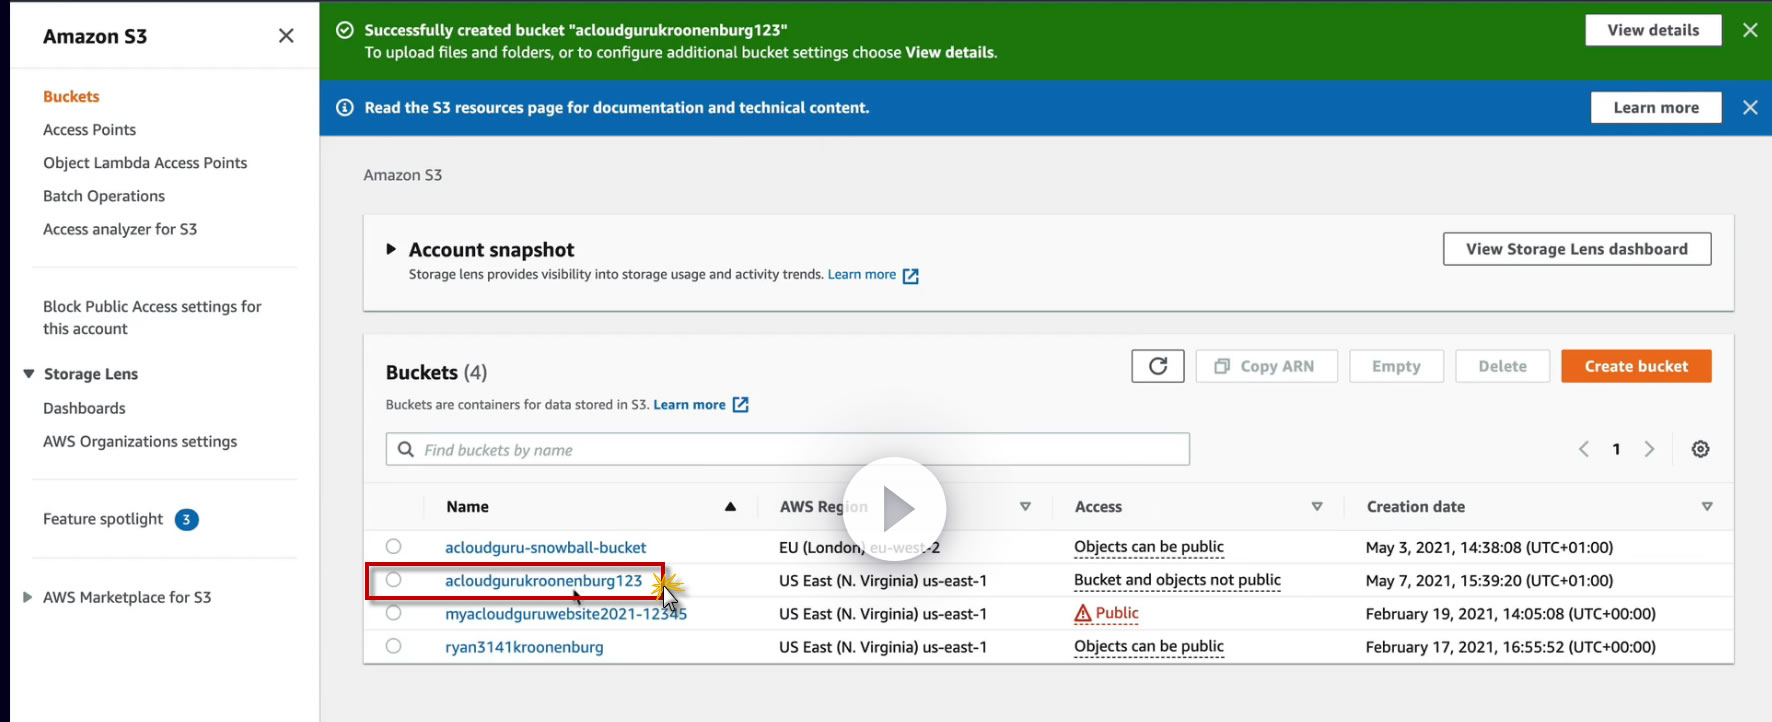
Task: Collapse the Storage Lens navigation group
Action: 29,373
